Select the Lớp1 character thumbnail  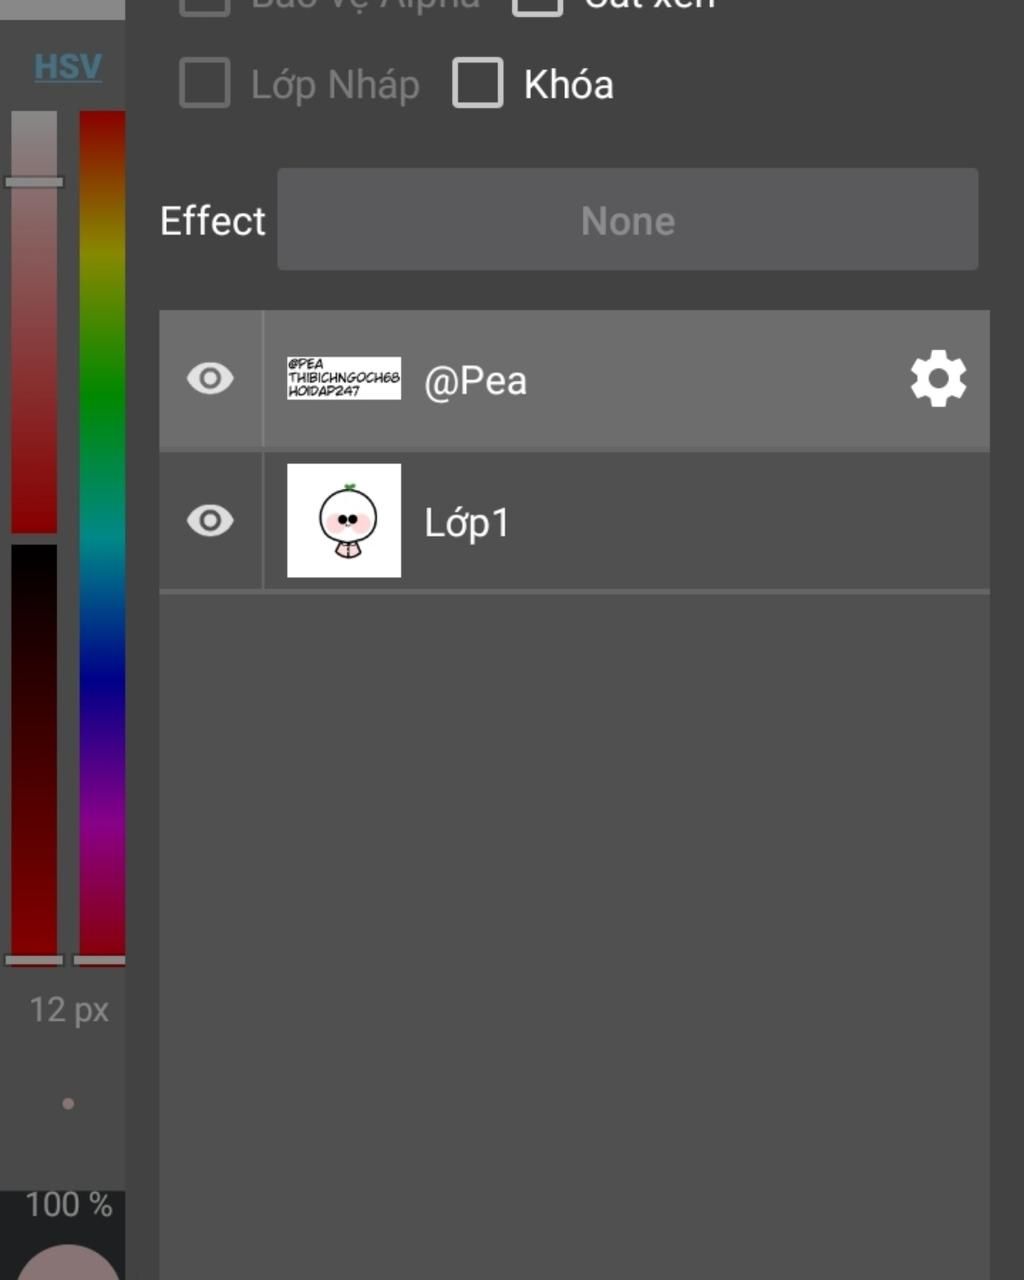[x=344, y=520]
